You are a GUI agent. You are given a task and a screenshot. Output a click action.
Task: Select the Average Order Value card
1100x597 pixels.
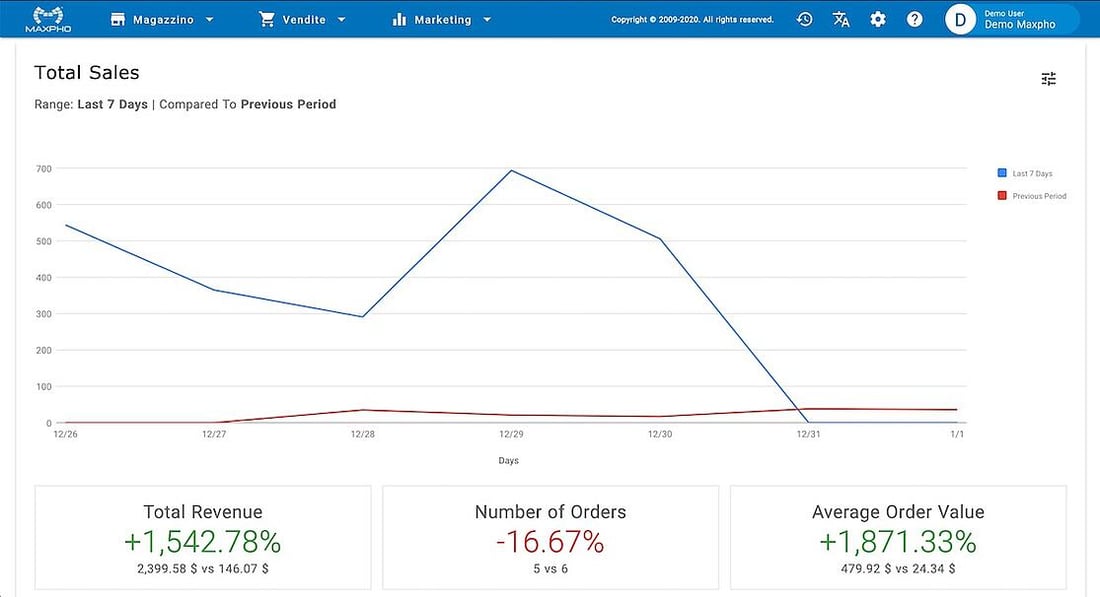[x=898, y=537]
